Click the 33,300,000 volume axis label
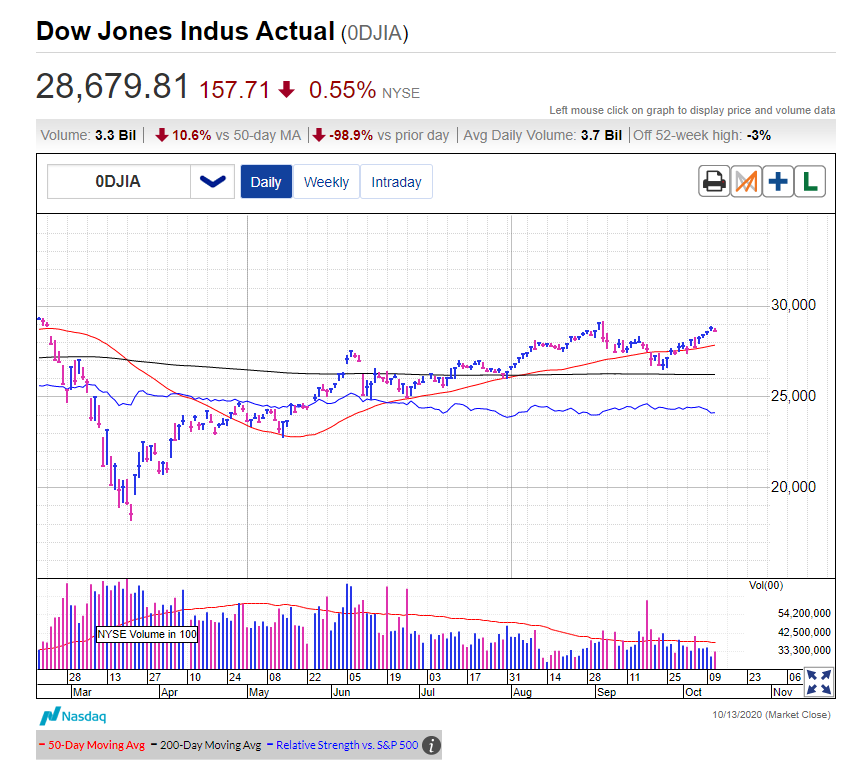 (804, 651)
